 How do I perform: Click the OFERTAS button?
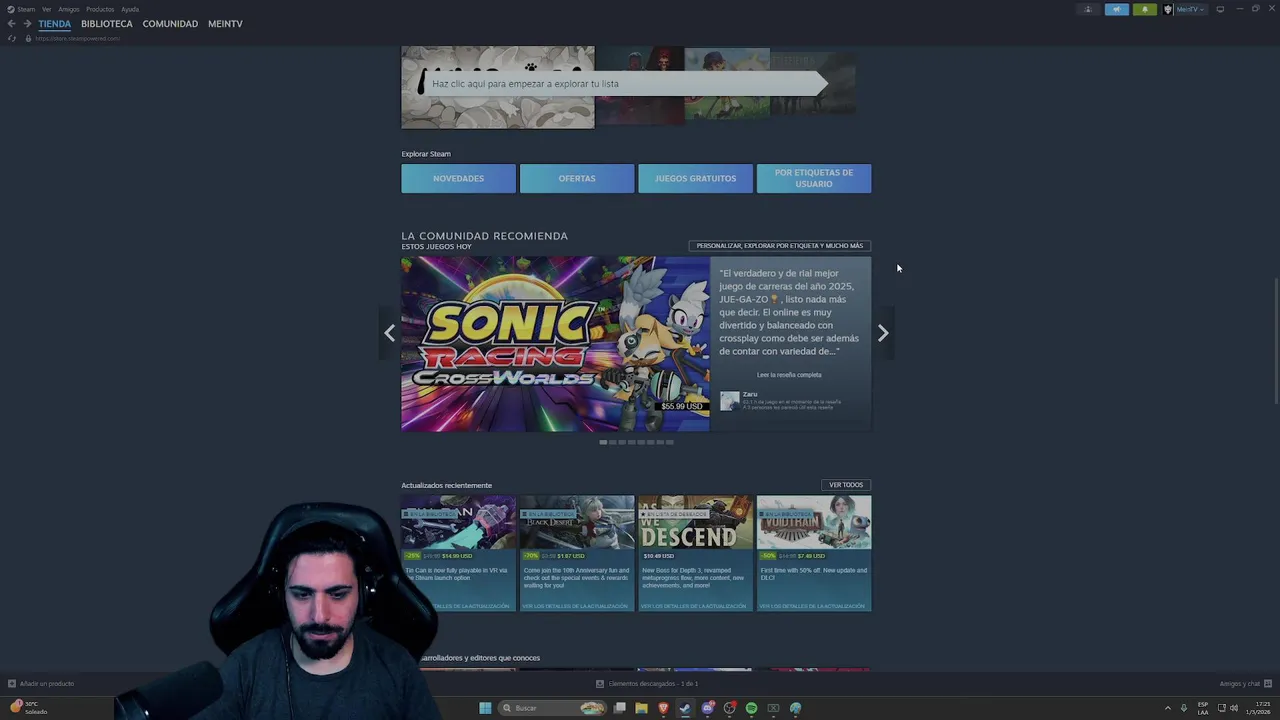coord(577,178)
